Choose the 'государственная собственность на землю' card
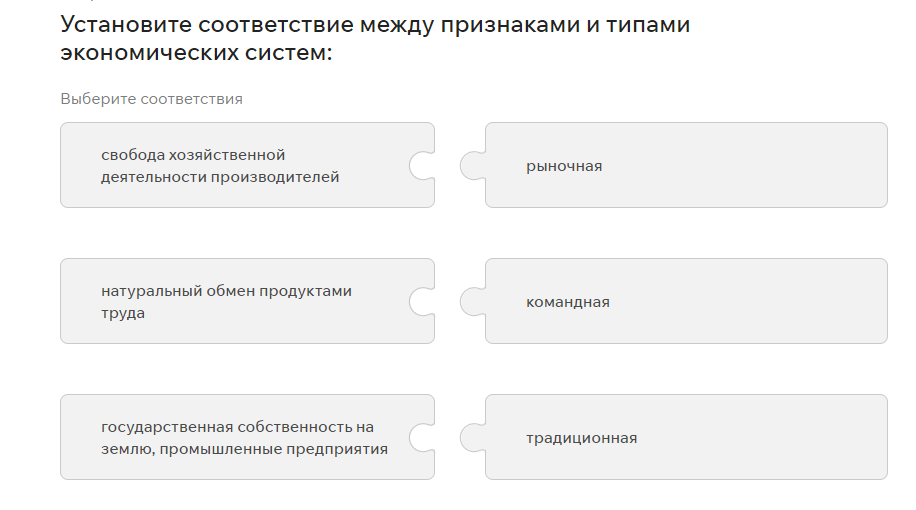 point(247,437)
